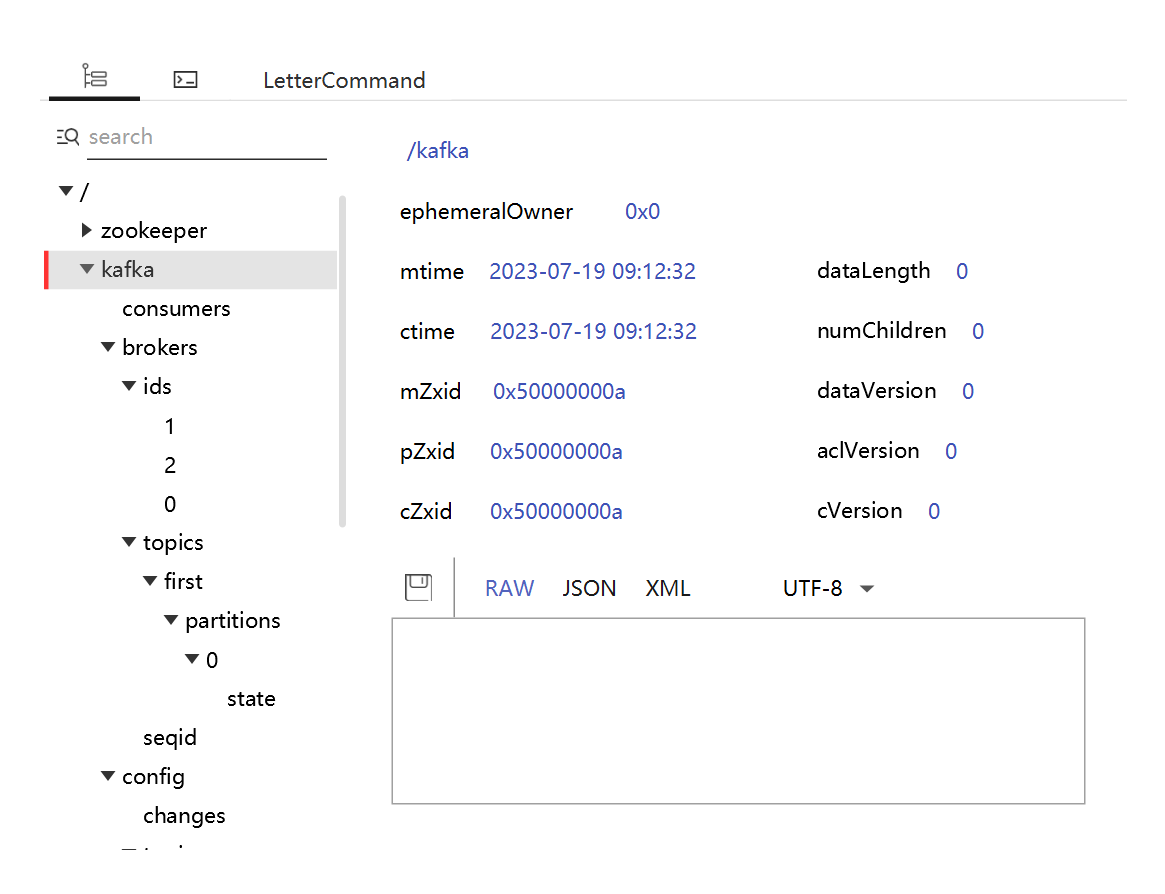Screen dimensions: 1165x894
Task: Collapse partition 0 node above state
Action: 192,659
